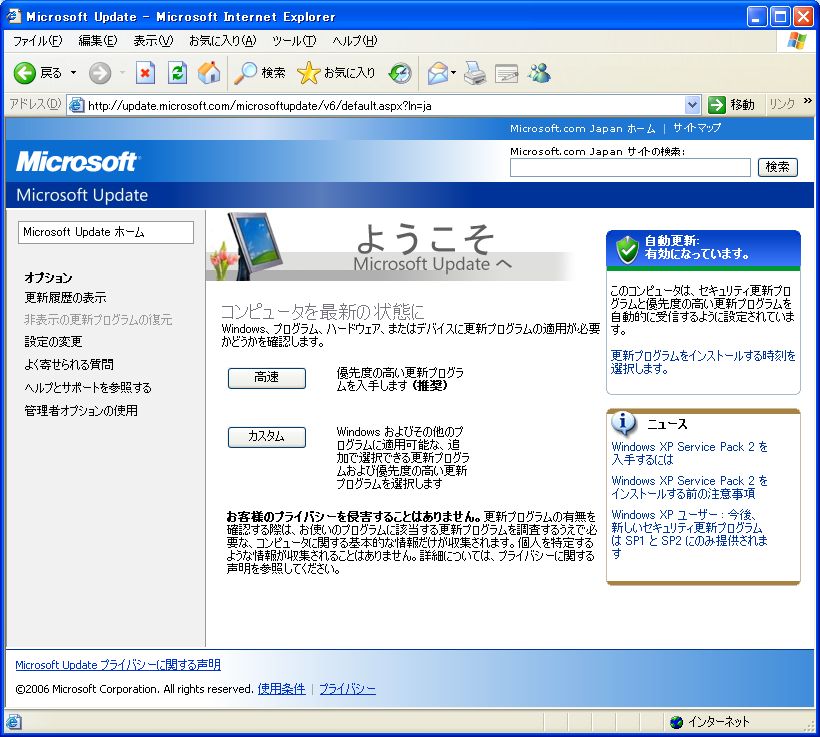Screen dimensions: 820x737
Task: Click the welcome monitor banner image
Action: [x=246, y=246]
